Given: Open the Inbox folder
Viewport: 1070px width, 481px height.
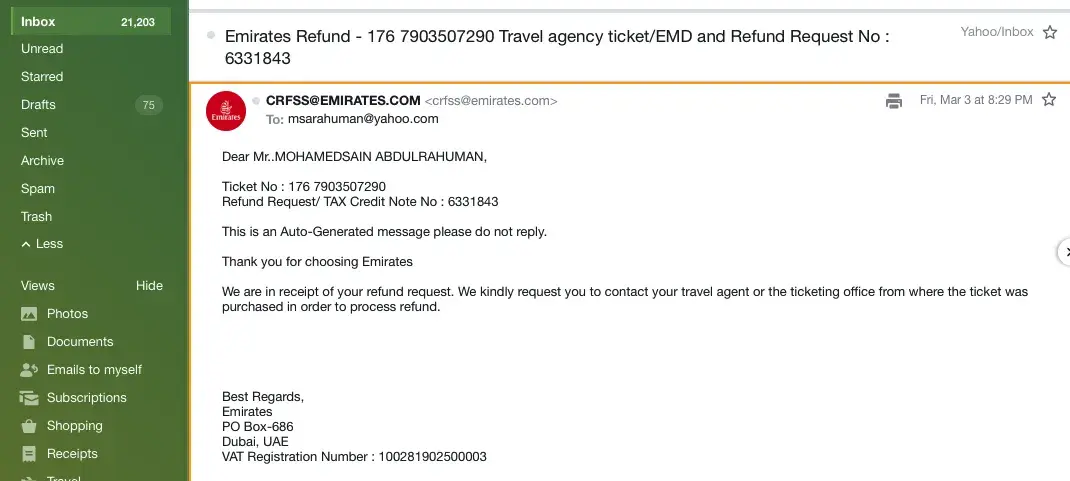Looking at the screenshot, I should coord(39,21).
